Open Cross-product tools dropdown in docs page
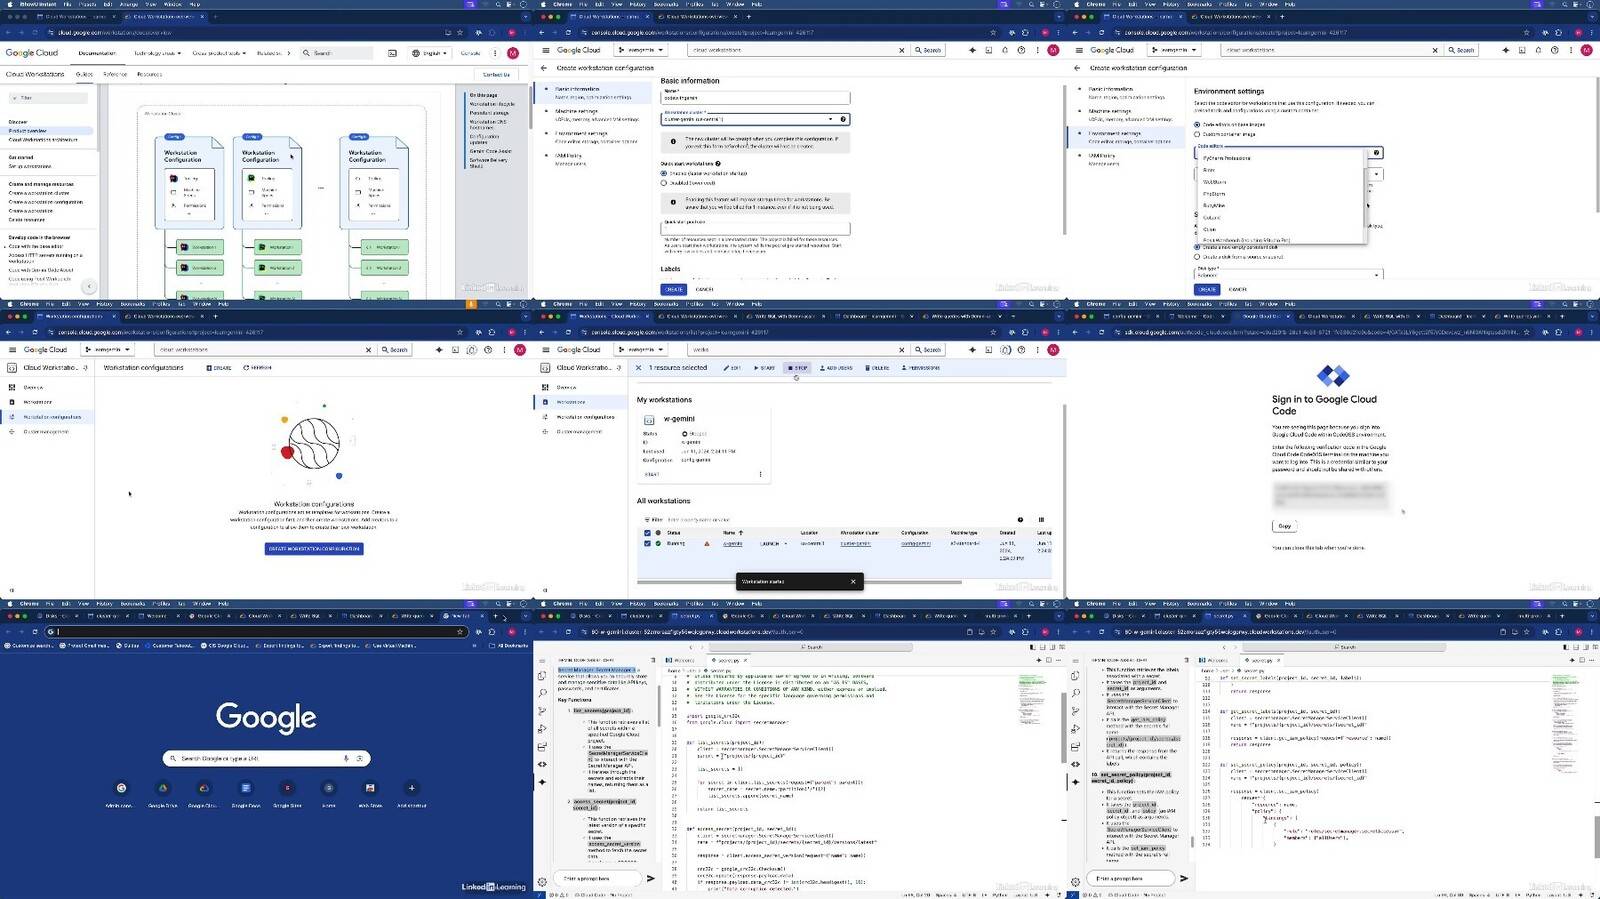The width and height of the screenshot is (1600, 899). pos(217,53)
